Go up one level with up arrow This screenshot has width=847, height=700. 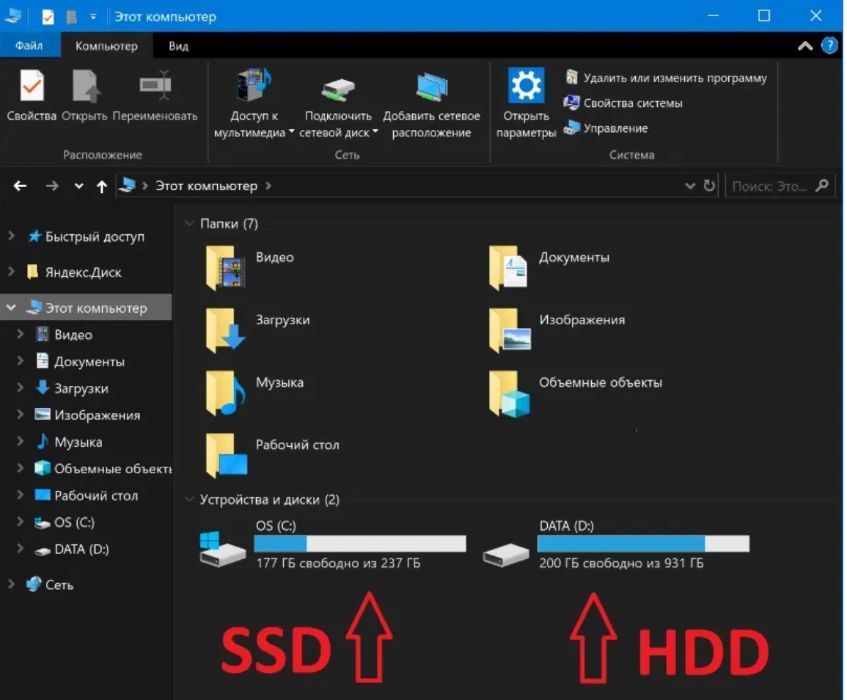coord(102,187)
